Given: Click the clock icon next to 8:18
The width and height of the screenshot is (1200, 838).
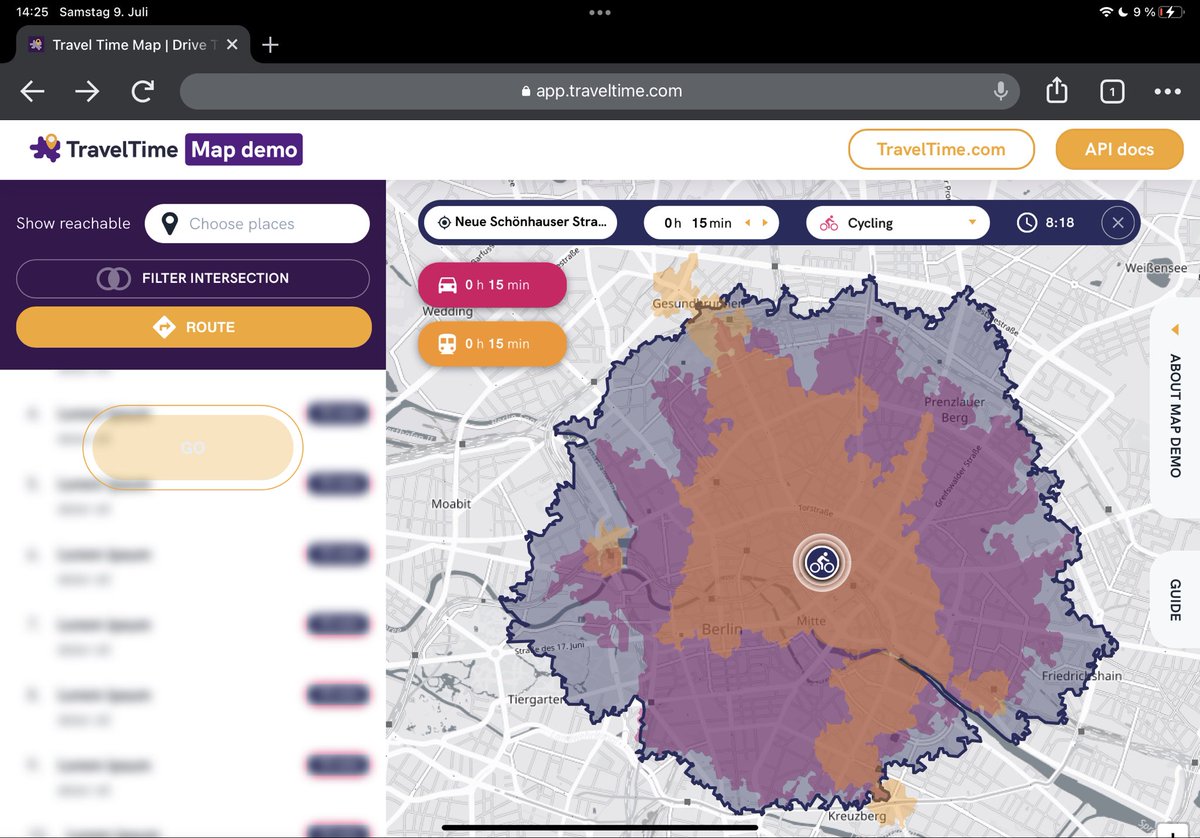Looking at the screenshot, I should click(x=1027, y=223).
